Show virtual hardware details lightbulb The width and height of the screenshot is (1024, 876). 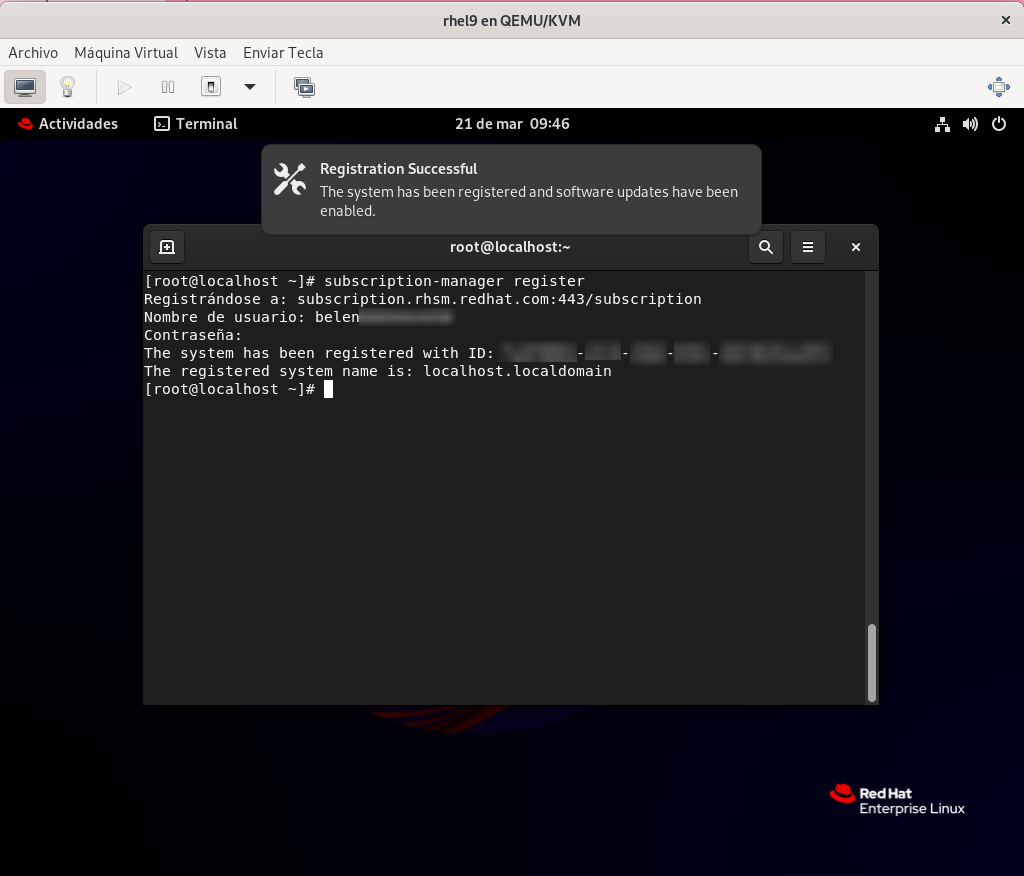point(67,87)
